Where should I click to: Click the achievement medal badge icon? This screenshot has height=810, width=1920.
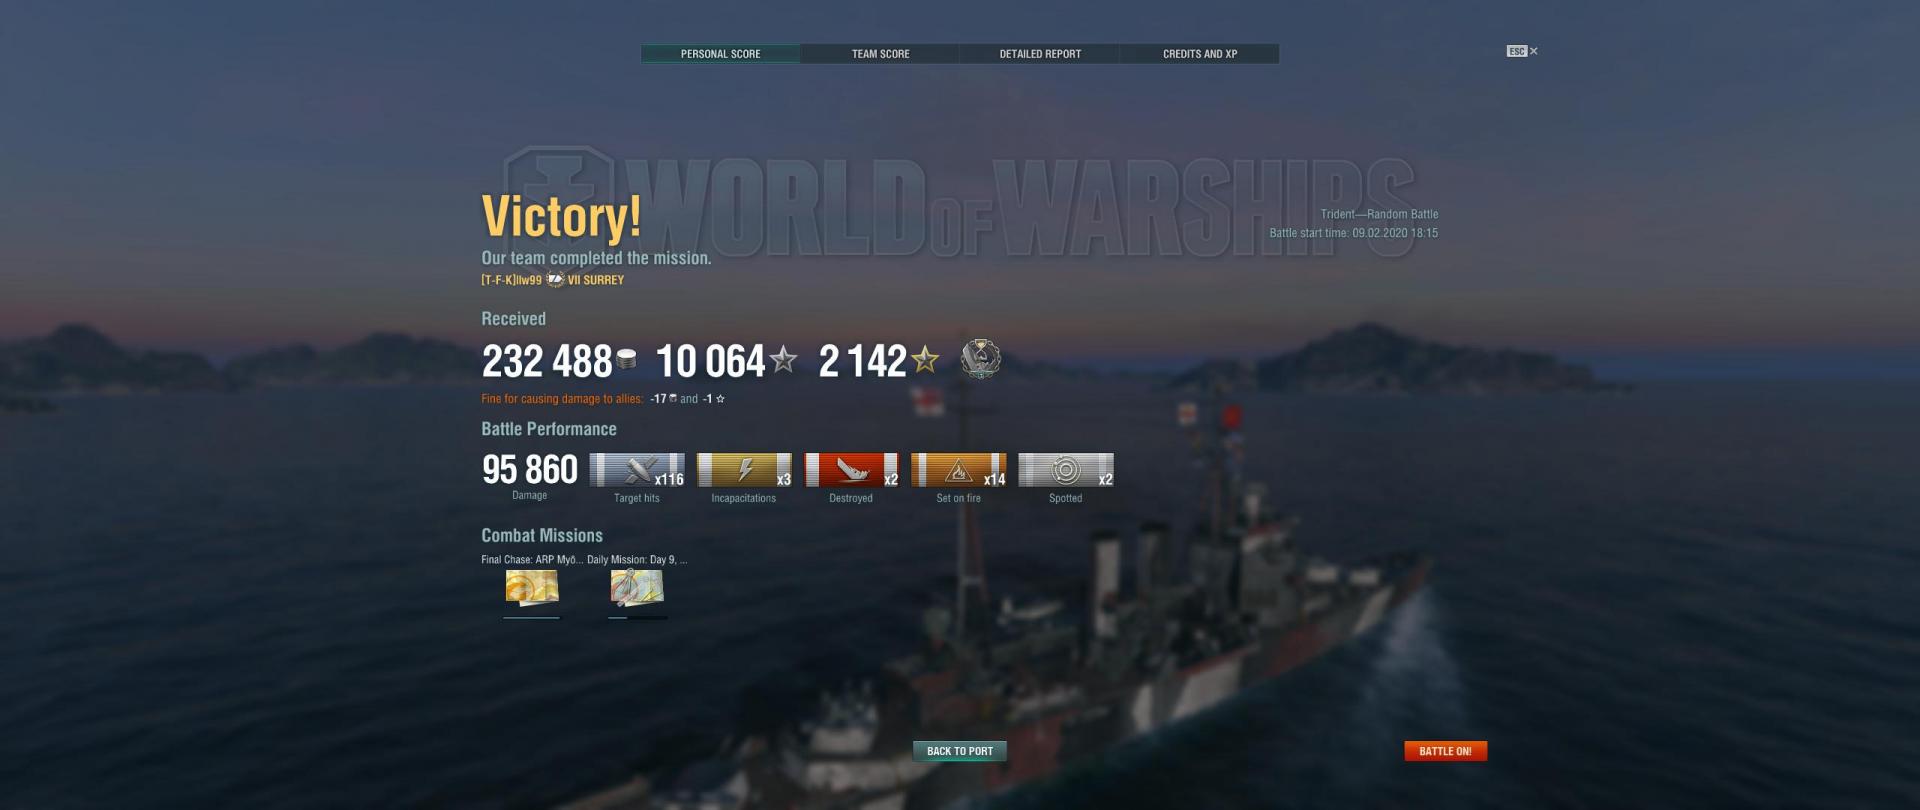tap(981, 358)
